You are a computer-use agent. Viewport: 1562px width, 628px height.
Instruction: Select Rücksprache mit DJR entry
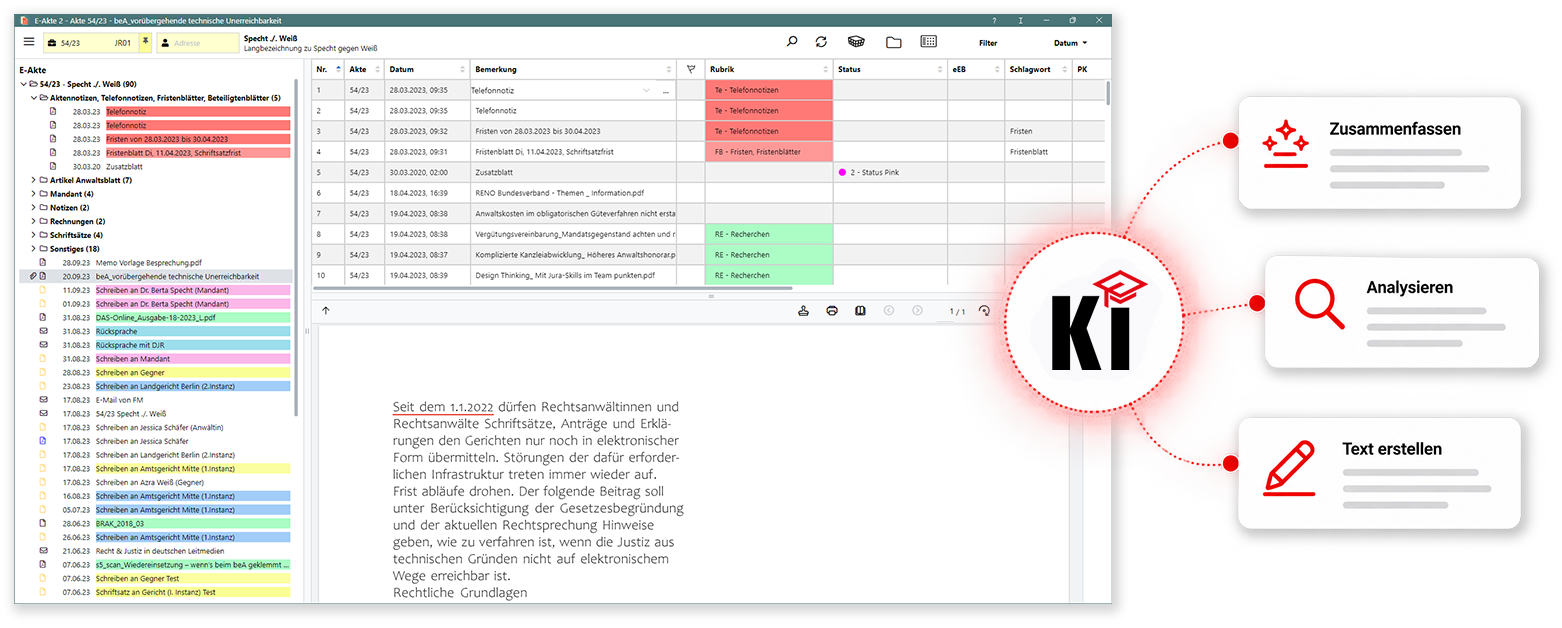tap(192, 345)
